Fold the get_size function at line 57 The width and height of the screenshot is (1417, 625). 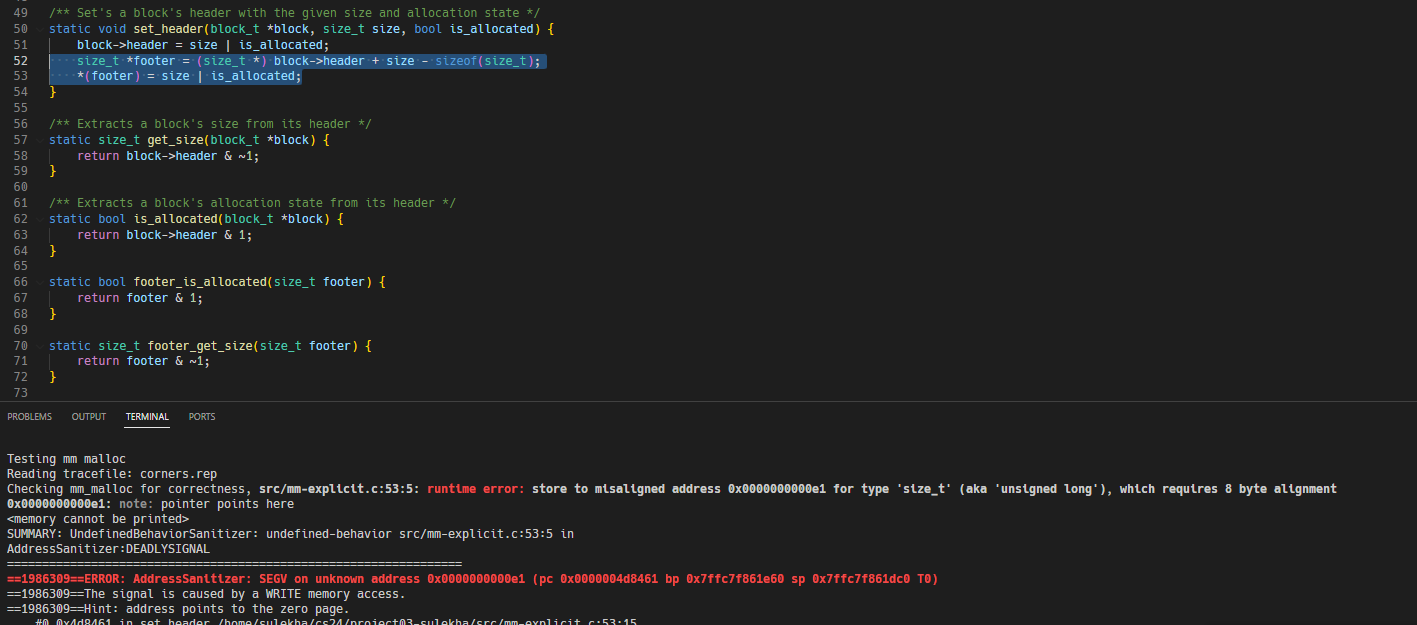38,140
